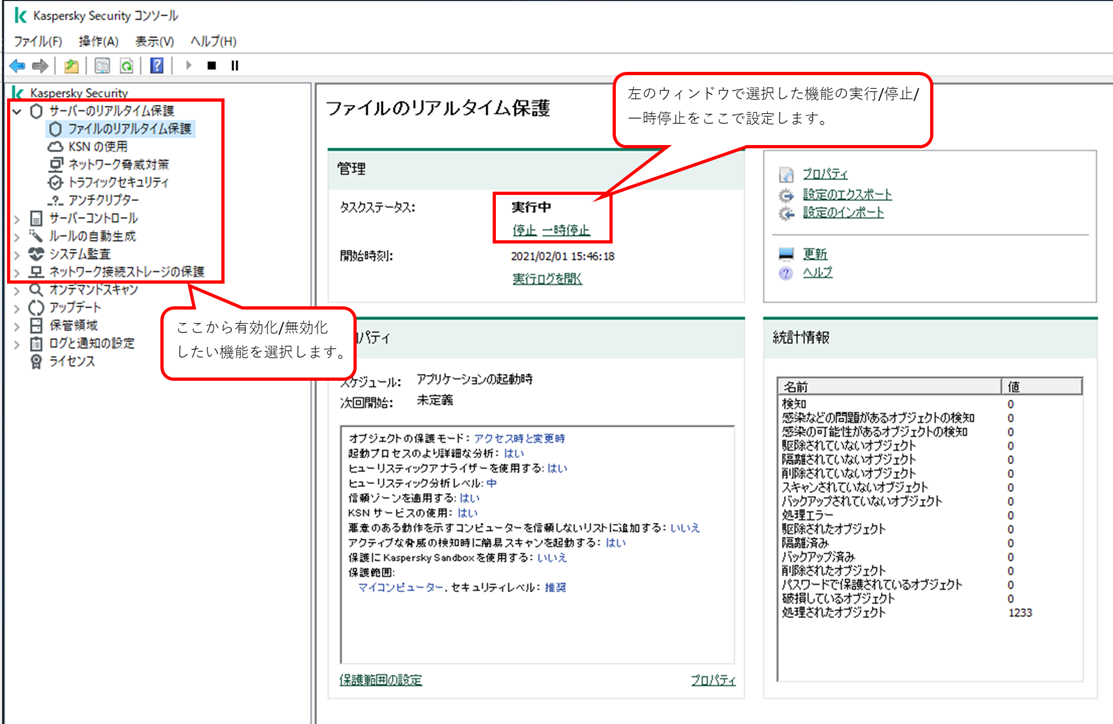
Task: Click the Up one level folder icon
Action: [x=71, y=66]
